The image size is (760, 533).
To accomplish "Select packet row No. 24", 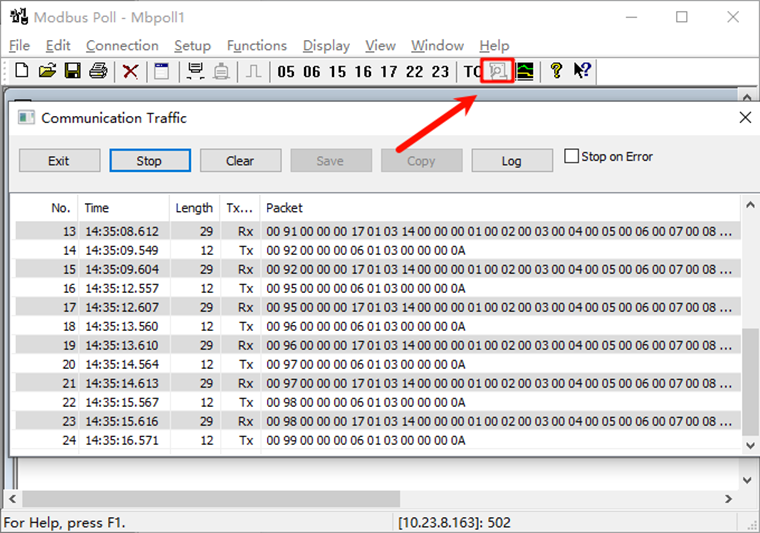I will tap(378, 440).
